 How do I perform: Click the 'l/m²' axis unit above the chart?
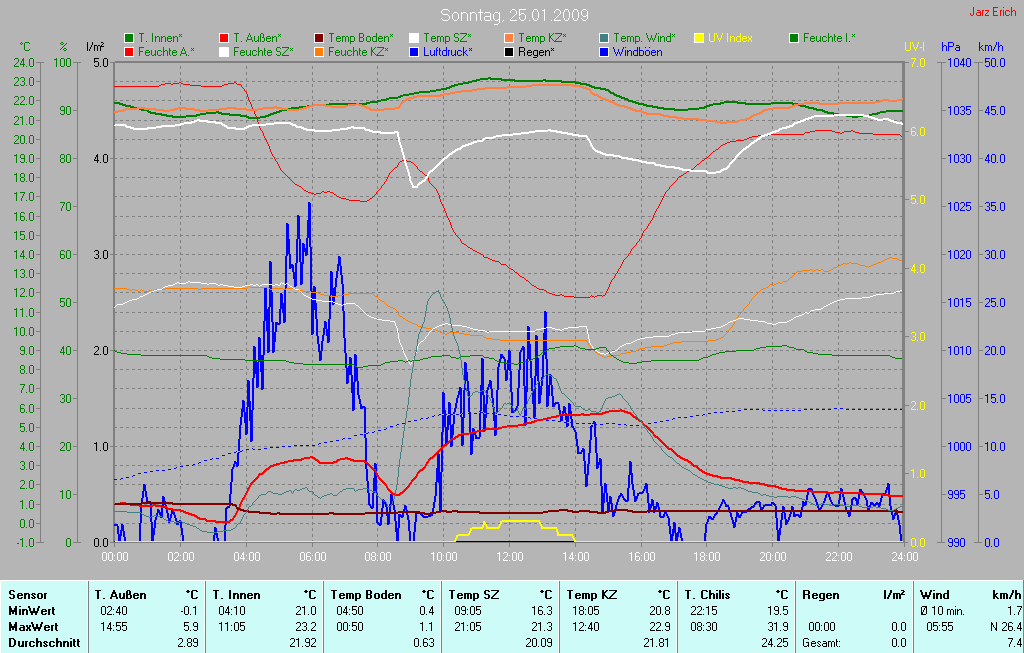95,47
